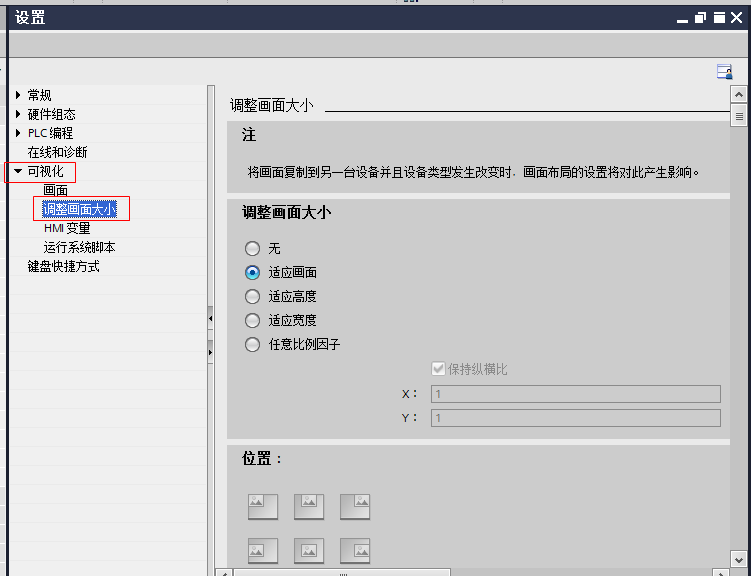Choose the 适应高度 radio option
751x576 pixels.
pyautogui.click(x=253, y=296)
